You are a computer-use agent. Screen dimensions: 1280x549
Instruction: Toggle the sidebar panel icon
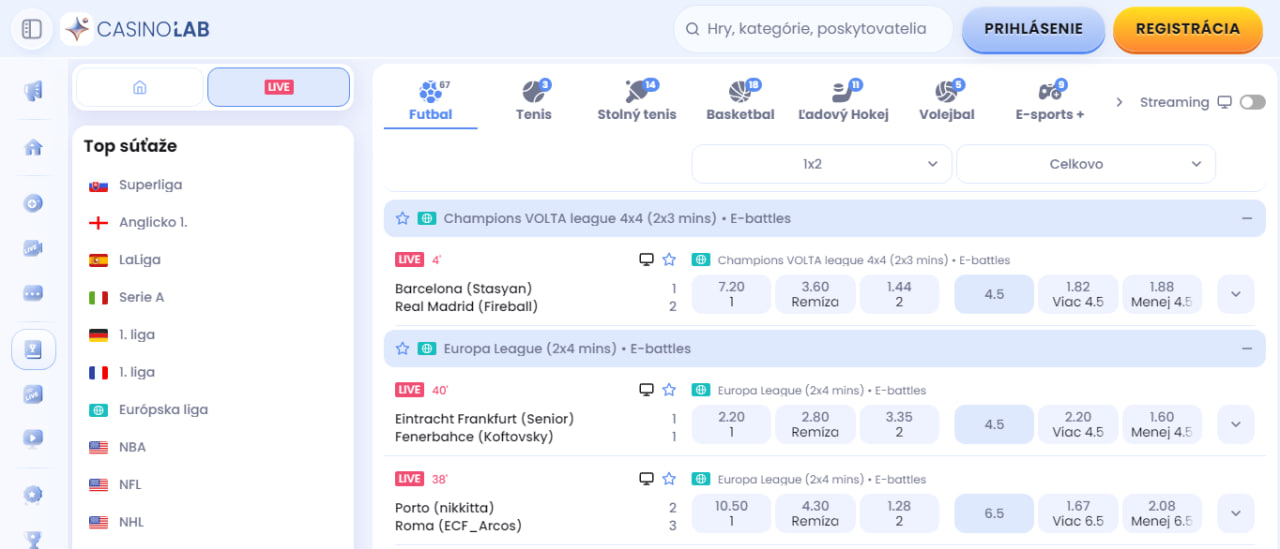coord(32,29)
